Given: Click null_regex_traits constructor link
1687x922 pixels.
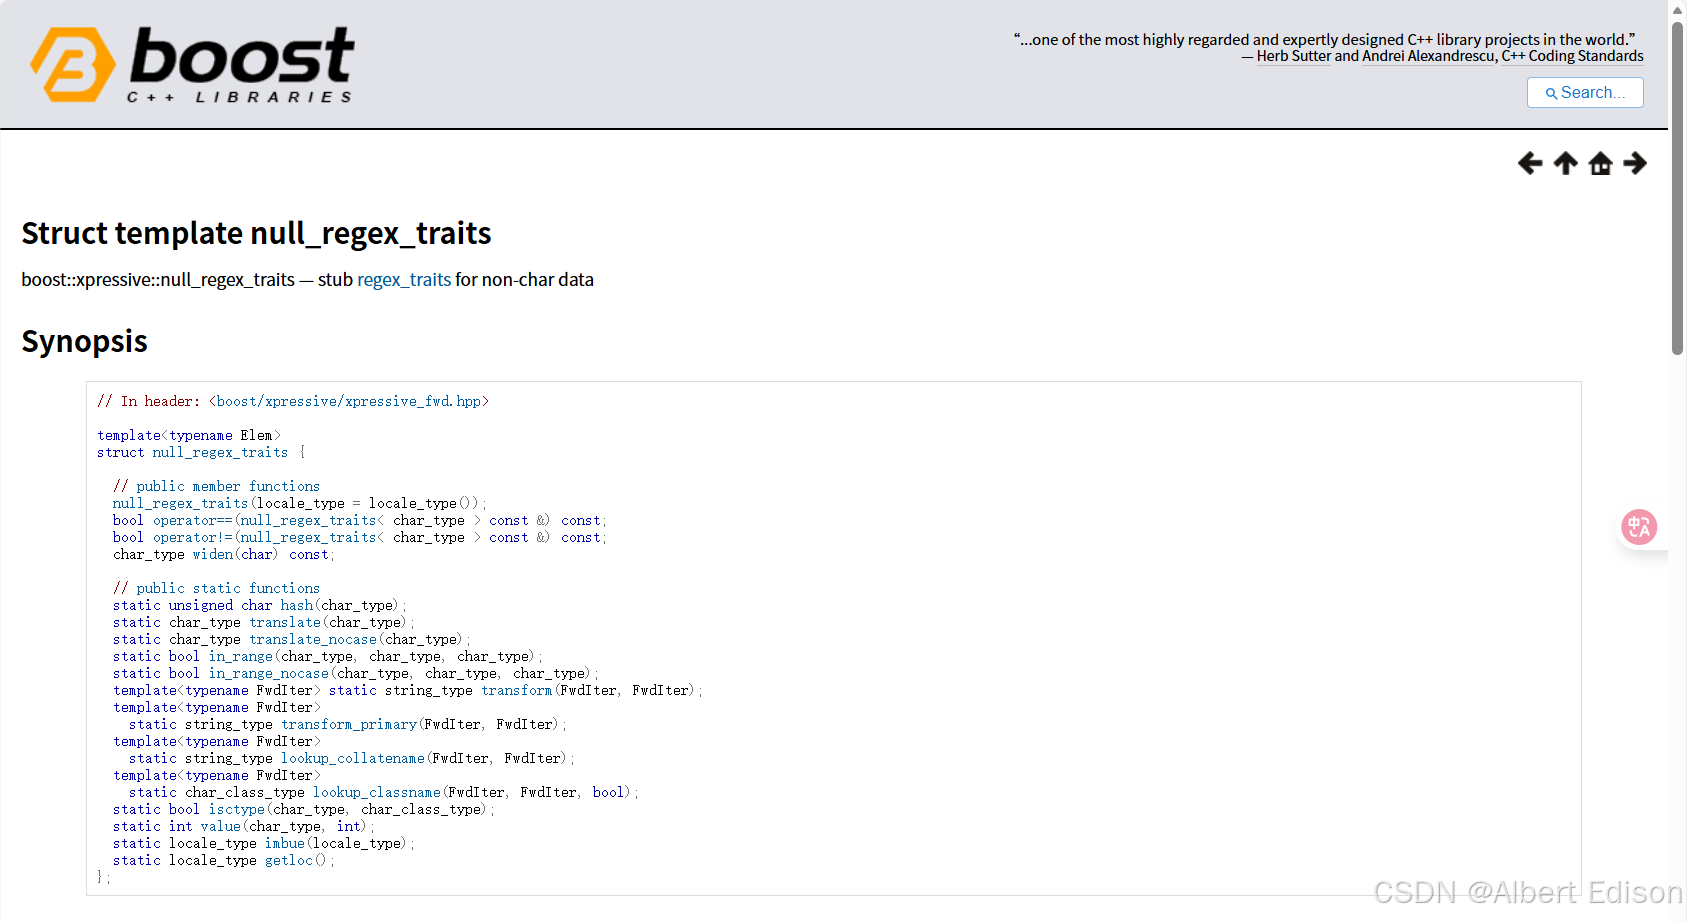Looking at the screenshot, I should (180, 503).
